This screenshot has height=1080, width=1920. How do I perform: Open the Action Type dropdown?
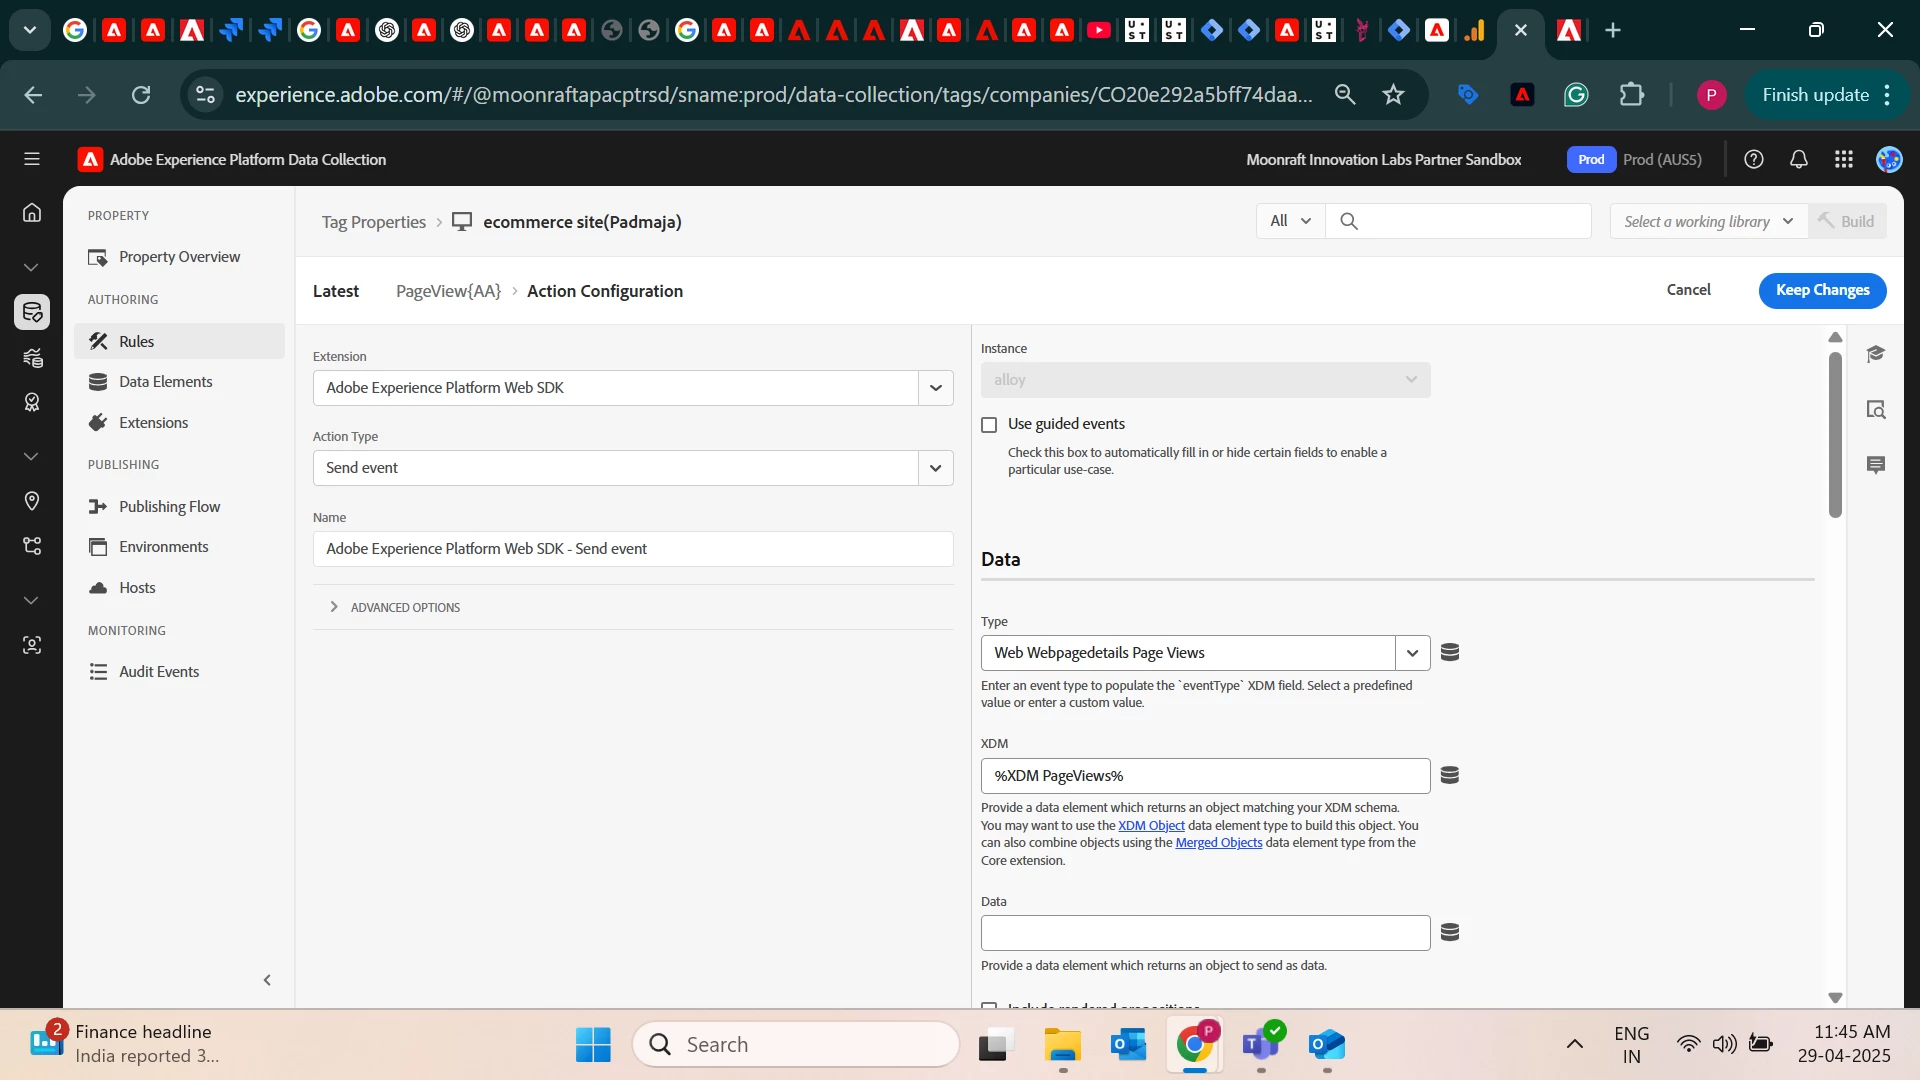pos(935,468)
